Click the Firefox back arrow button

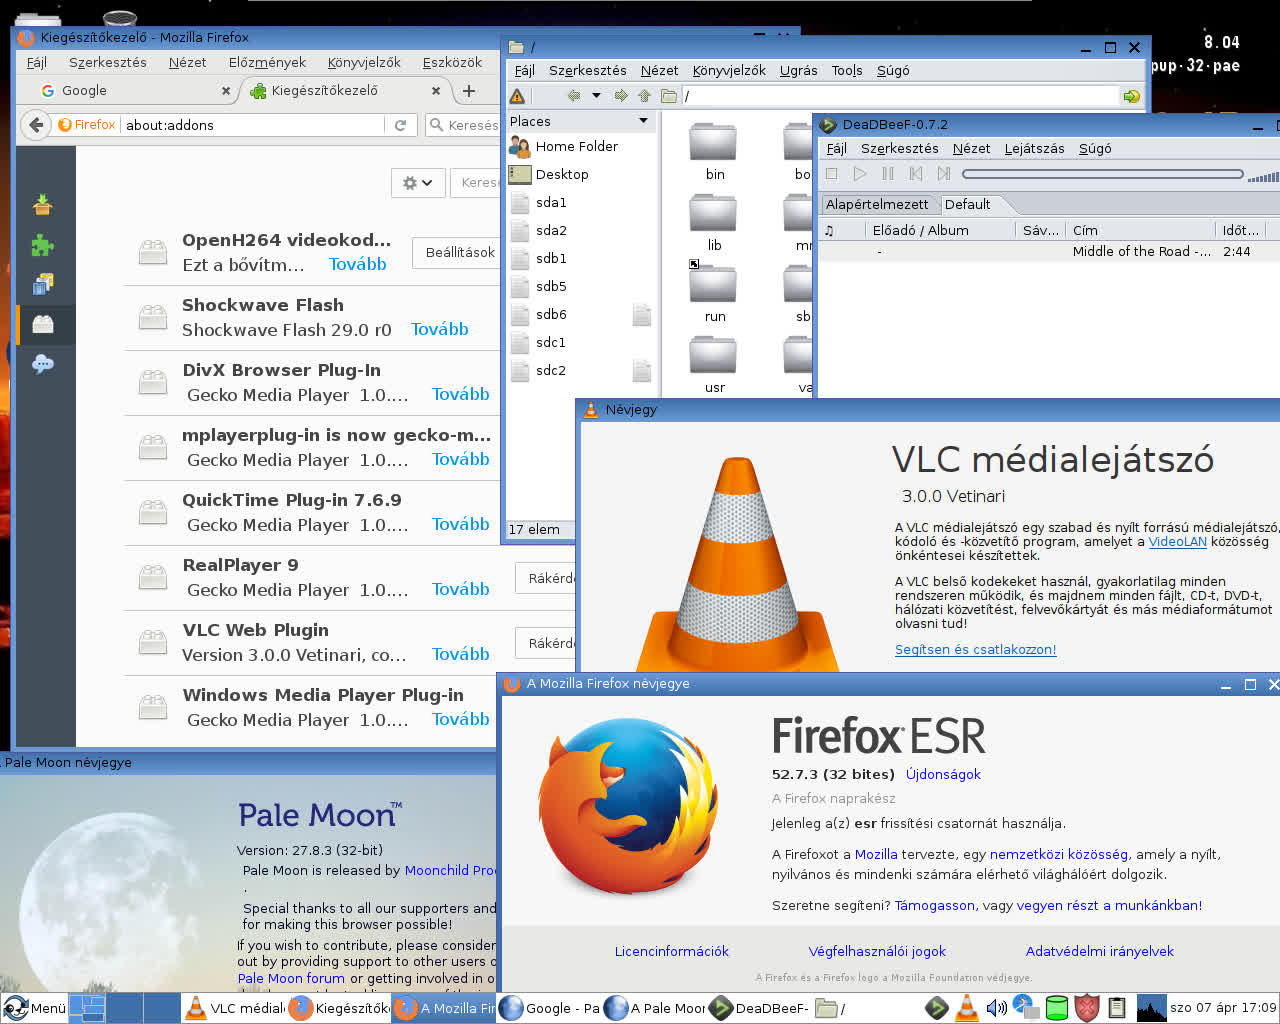[36, 125]
